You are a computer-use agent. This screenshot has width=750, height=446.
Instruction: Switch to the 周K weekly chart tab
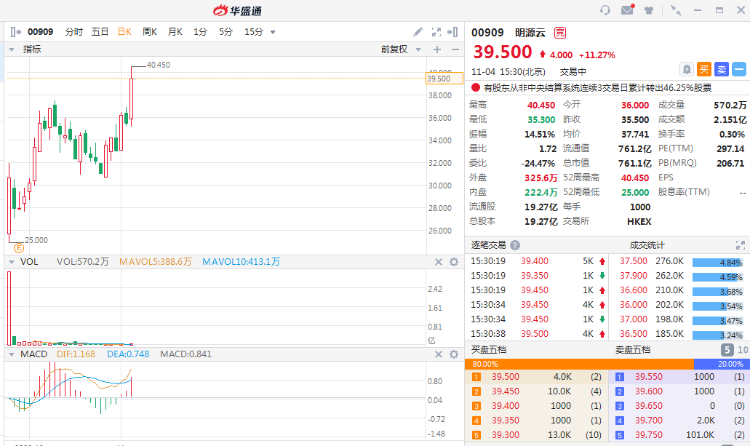pos(149,32)
